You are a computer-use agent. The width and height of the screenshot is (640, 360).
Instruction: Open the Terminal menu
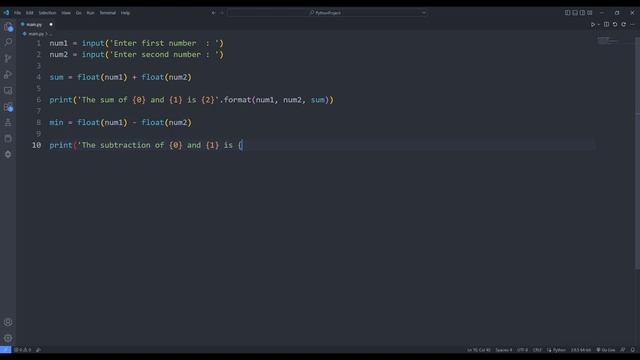(x=108, y=13)
